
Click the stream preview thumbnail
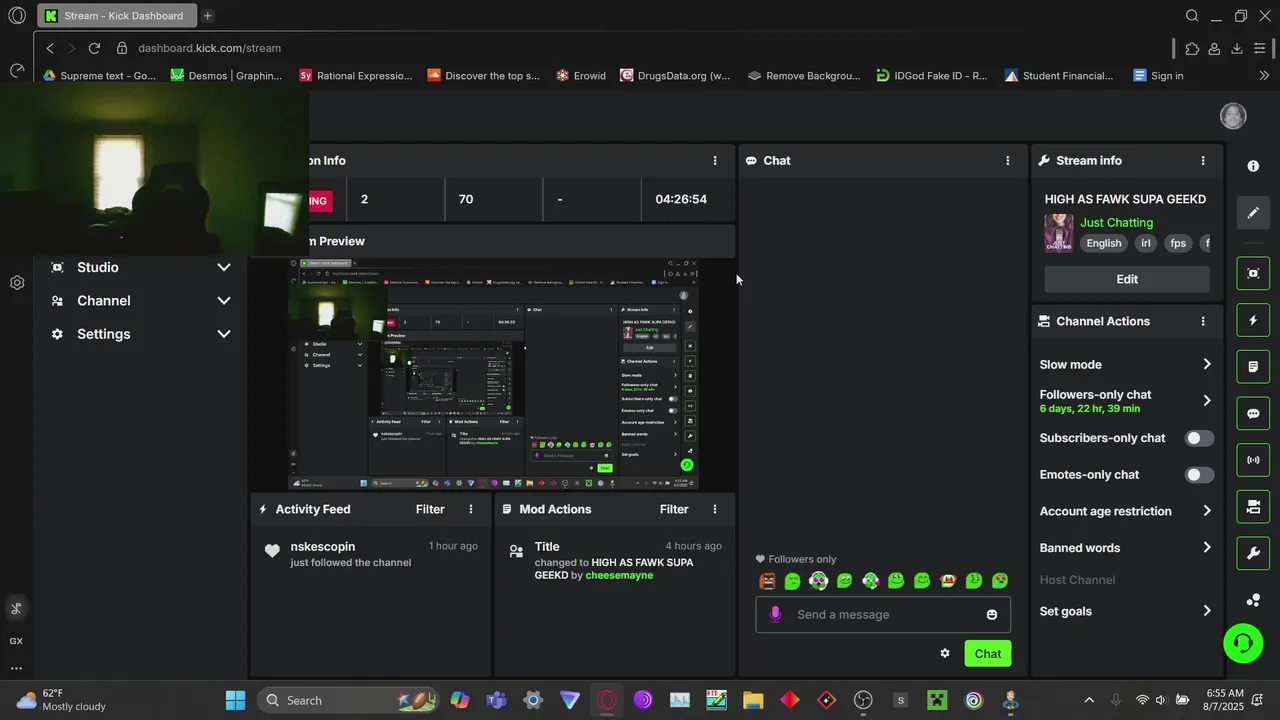coord(494,374)
